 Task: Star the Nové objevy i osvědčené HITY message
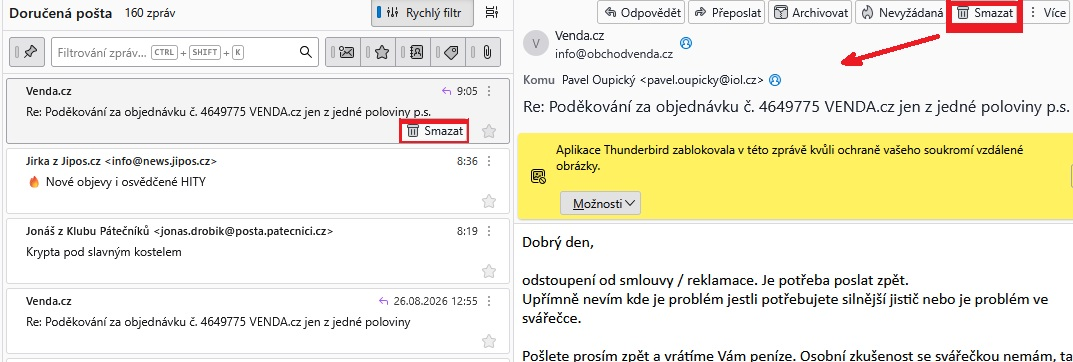click(x=489, y=201)
